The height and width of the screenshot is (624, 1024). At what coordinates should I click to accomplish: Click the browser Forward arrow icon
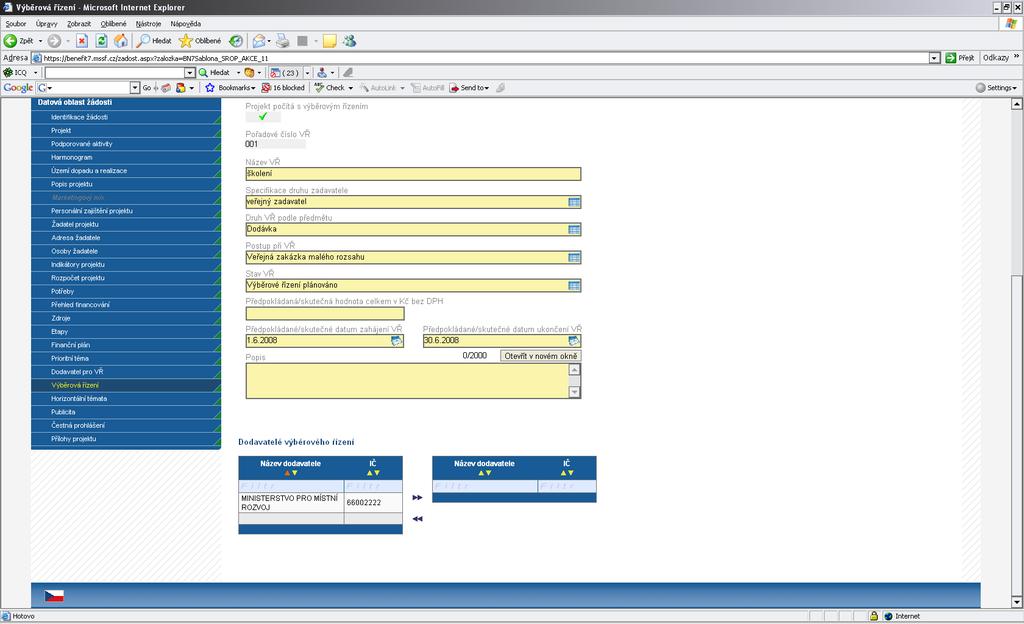tap(54, 41)
